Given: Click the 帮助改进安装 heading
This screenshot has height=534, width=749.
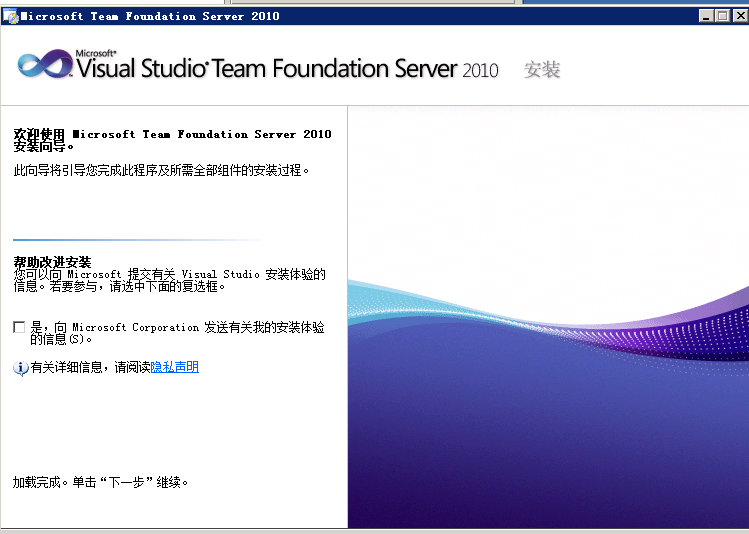Looking at the screenshot, I should pyautogui.click(x=52, y=262).
